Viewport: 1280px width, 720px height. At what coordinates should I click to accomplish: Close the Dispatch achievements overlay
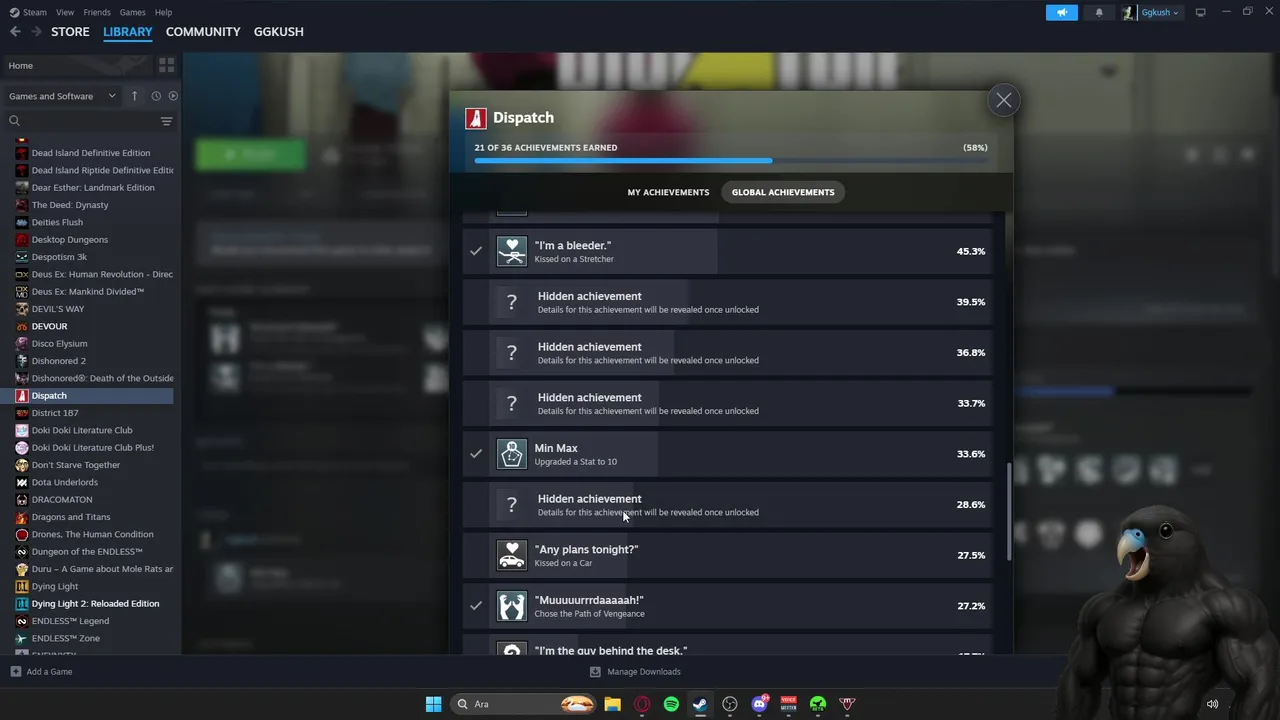tap(1003, 100)
